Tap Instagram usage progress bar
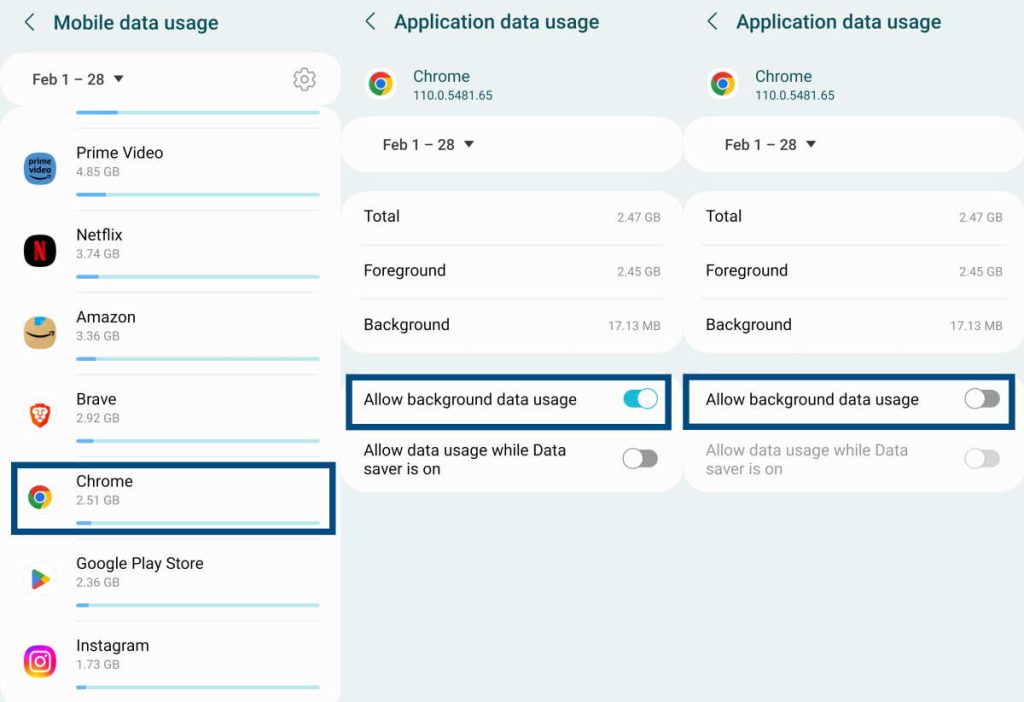 pyautogui.click(x=198, y=687)
